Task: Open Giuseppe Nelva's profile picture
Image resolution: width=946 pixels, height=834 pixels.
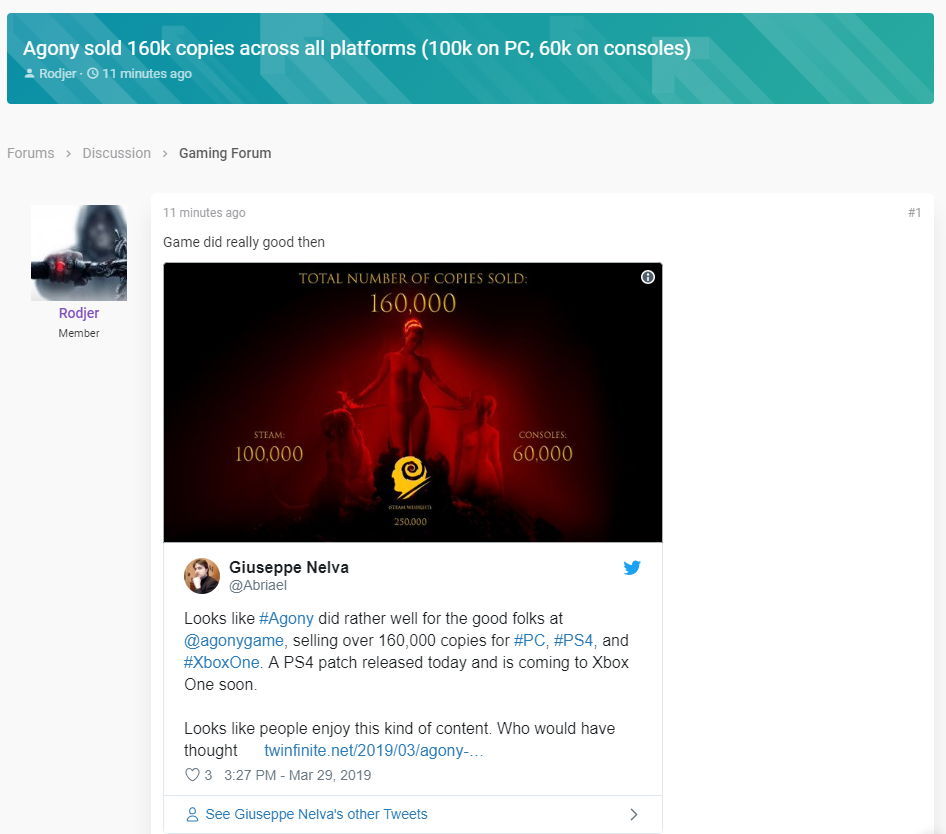Action: pyautogui.click(x=202, y=576)
